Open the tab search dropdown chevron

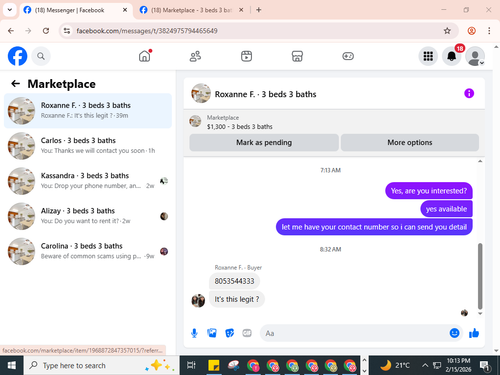[10, 10]
